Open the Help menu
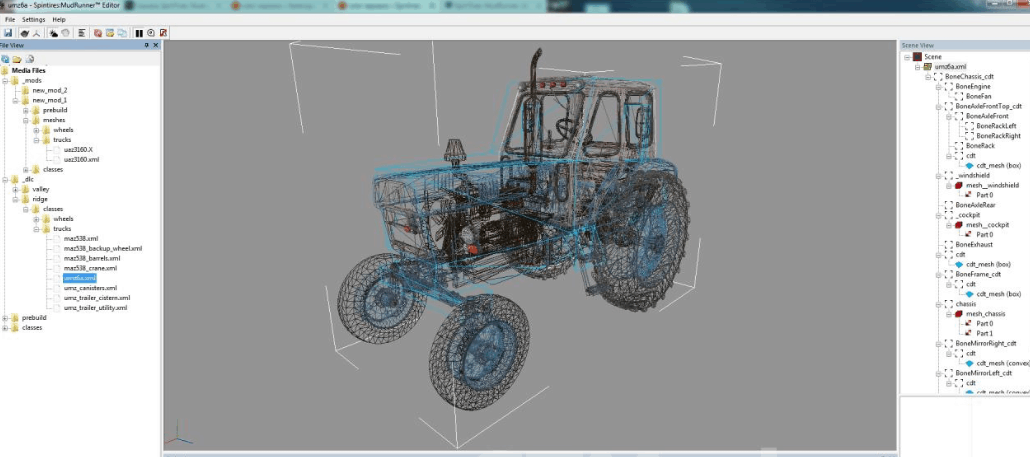1030x457 pixels. 59,19
